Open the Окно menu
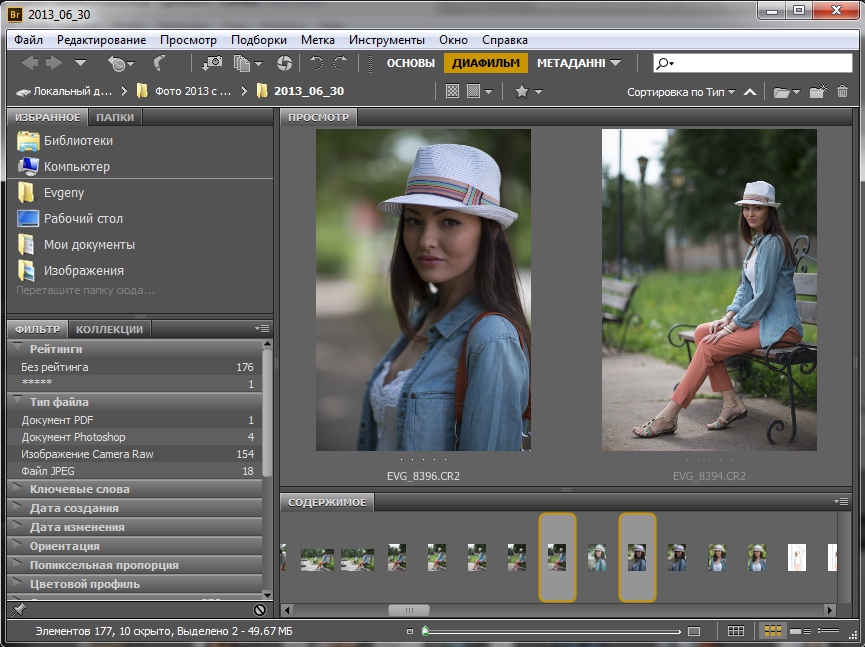This screenshot has height=647, width=865. [453, 40]
